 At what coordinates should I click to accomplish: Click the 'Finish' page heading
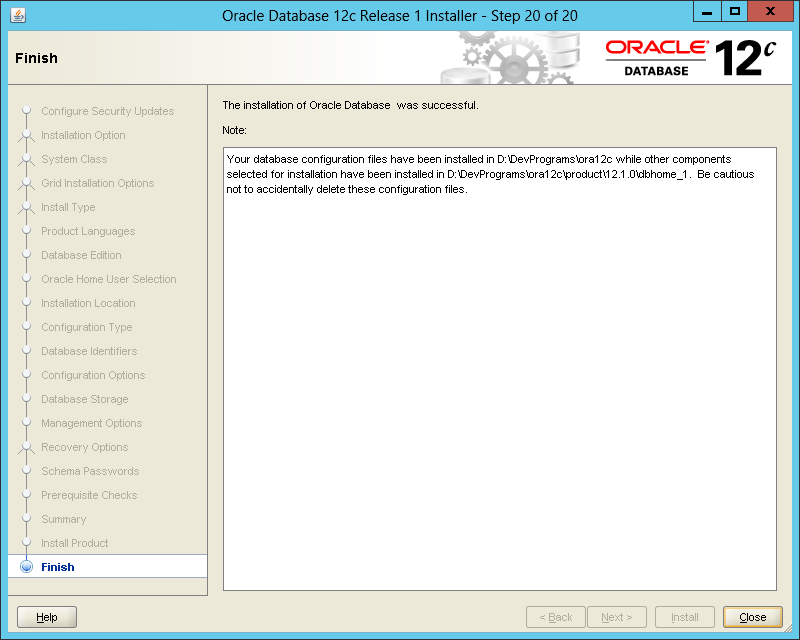pos(36,58)
